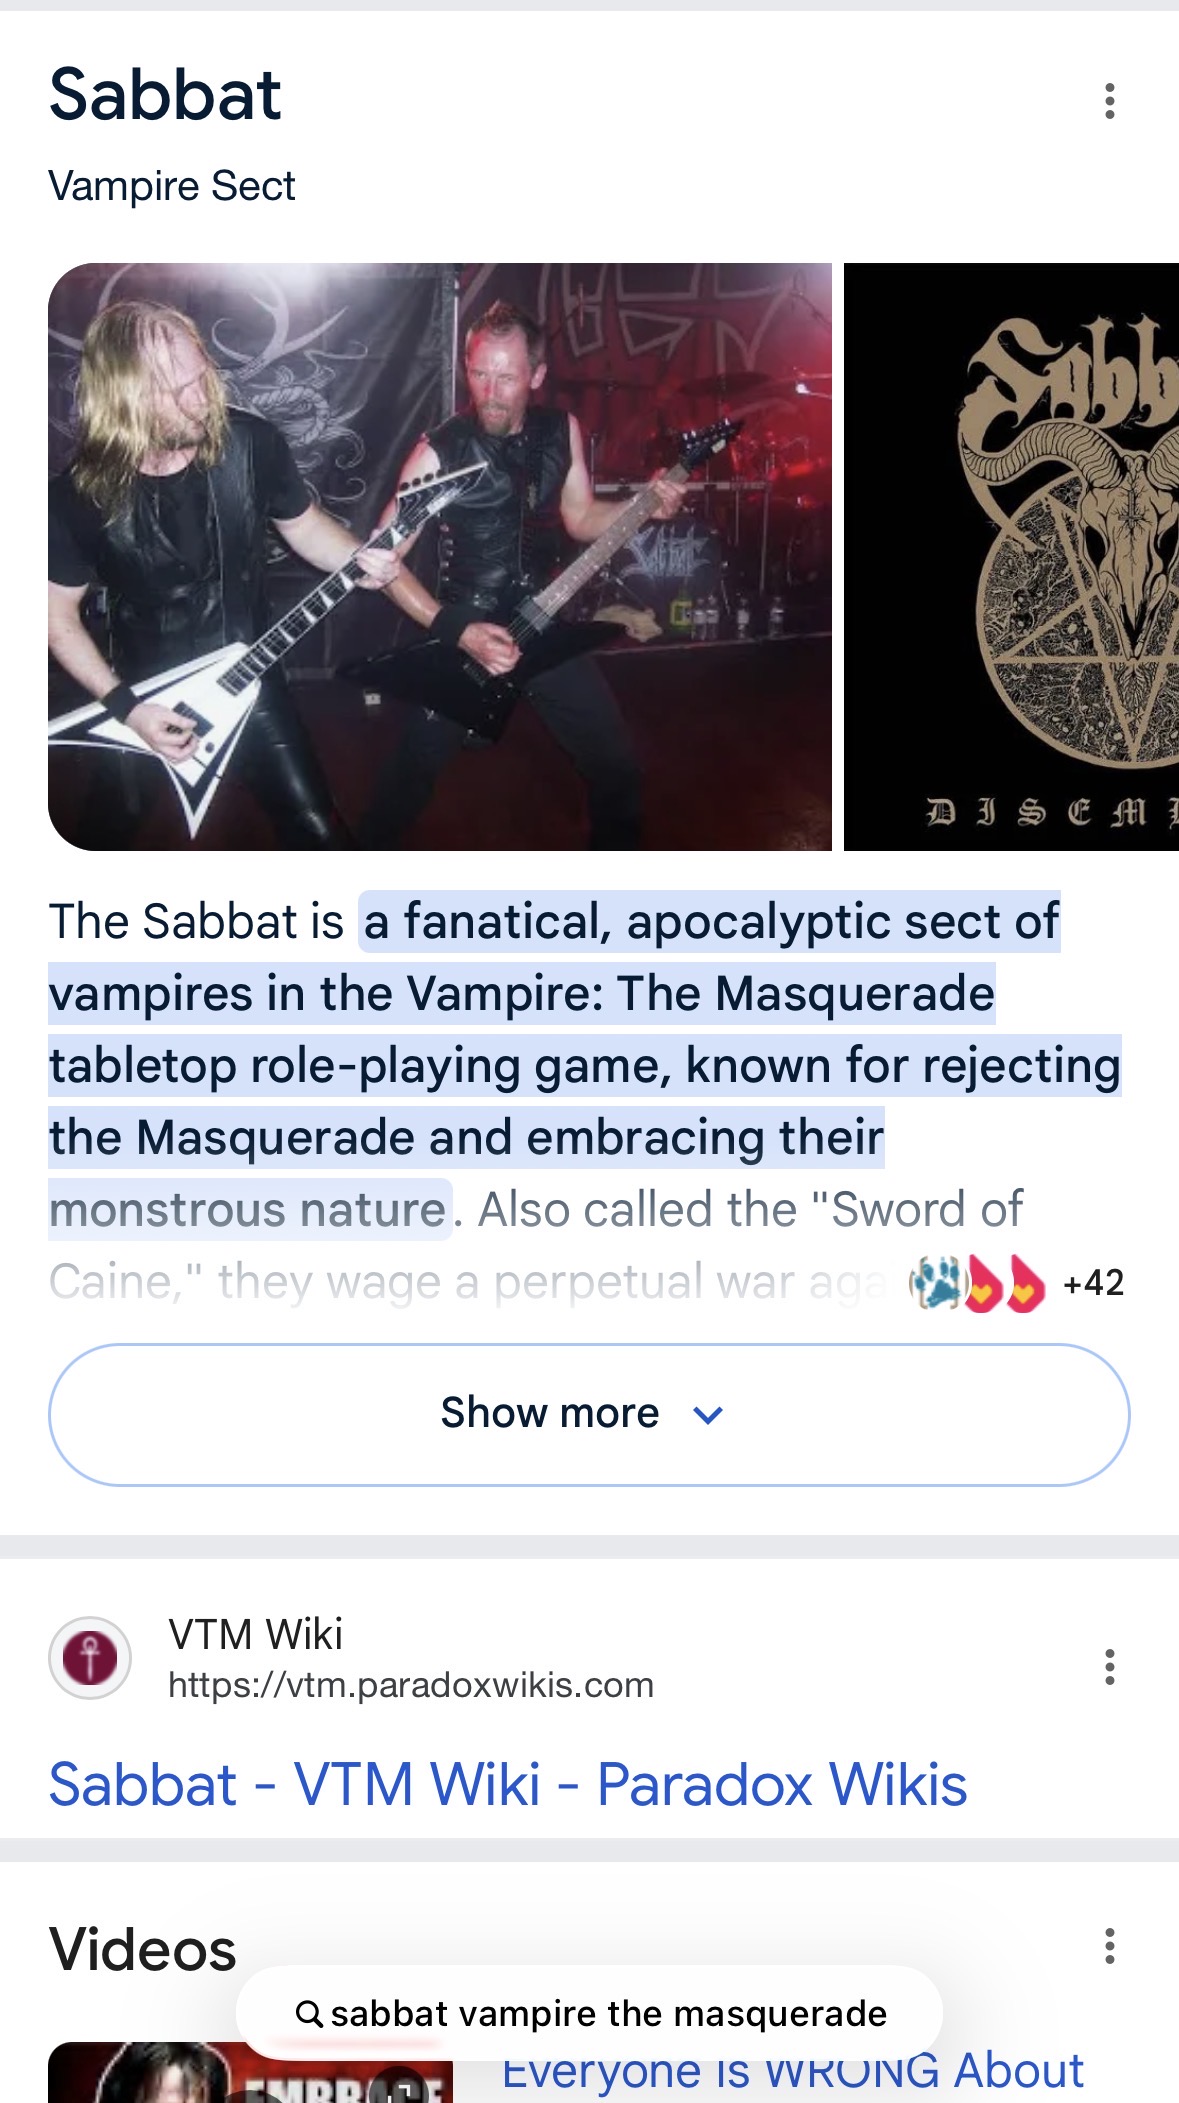Tap the Sabbat panel title

pos(166,96)
